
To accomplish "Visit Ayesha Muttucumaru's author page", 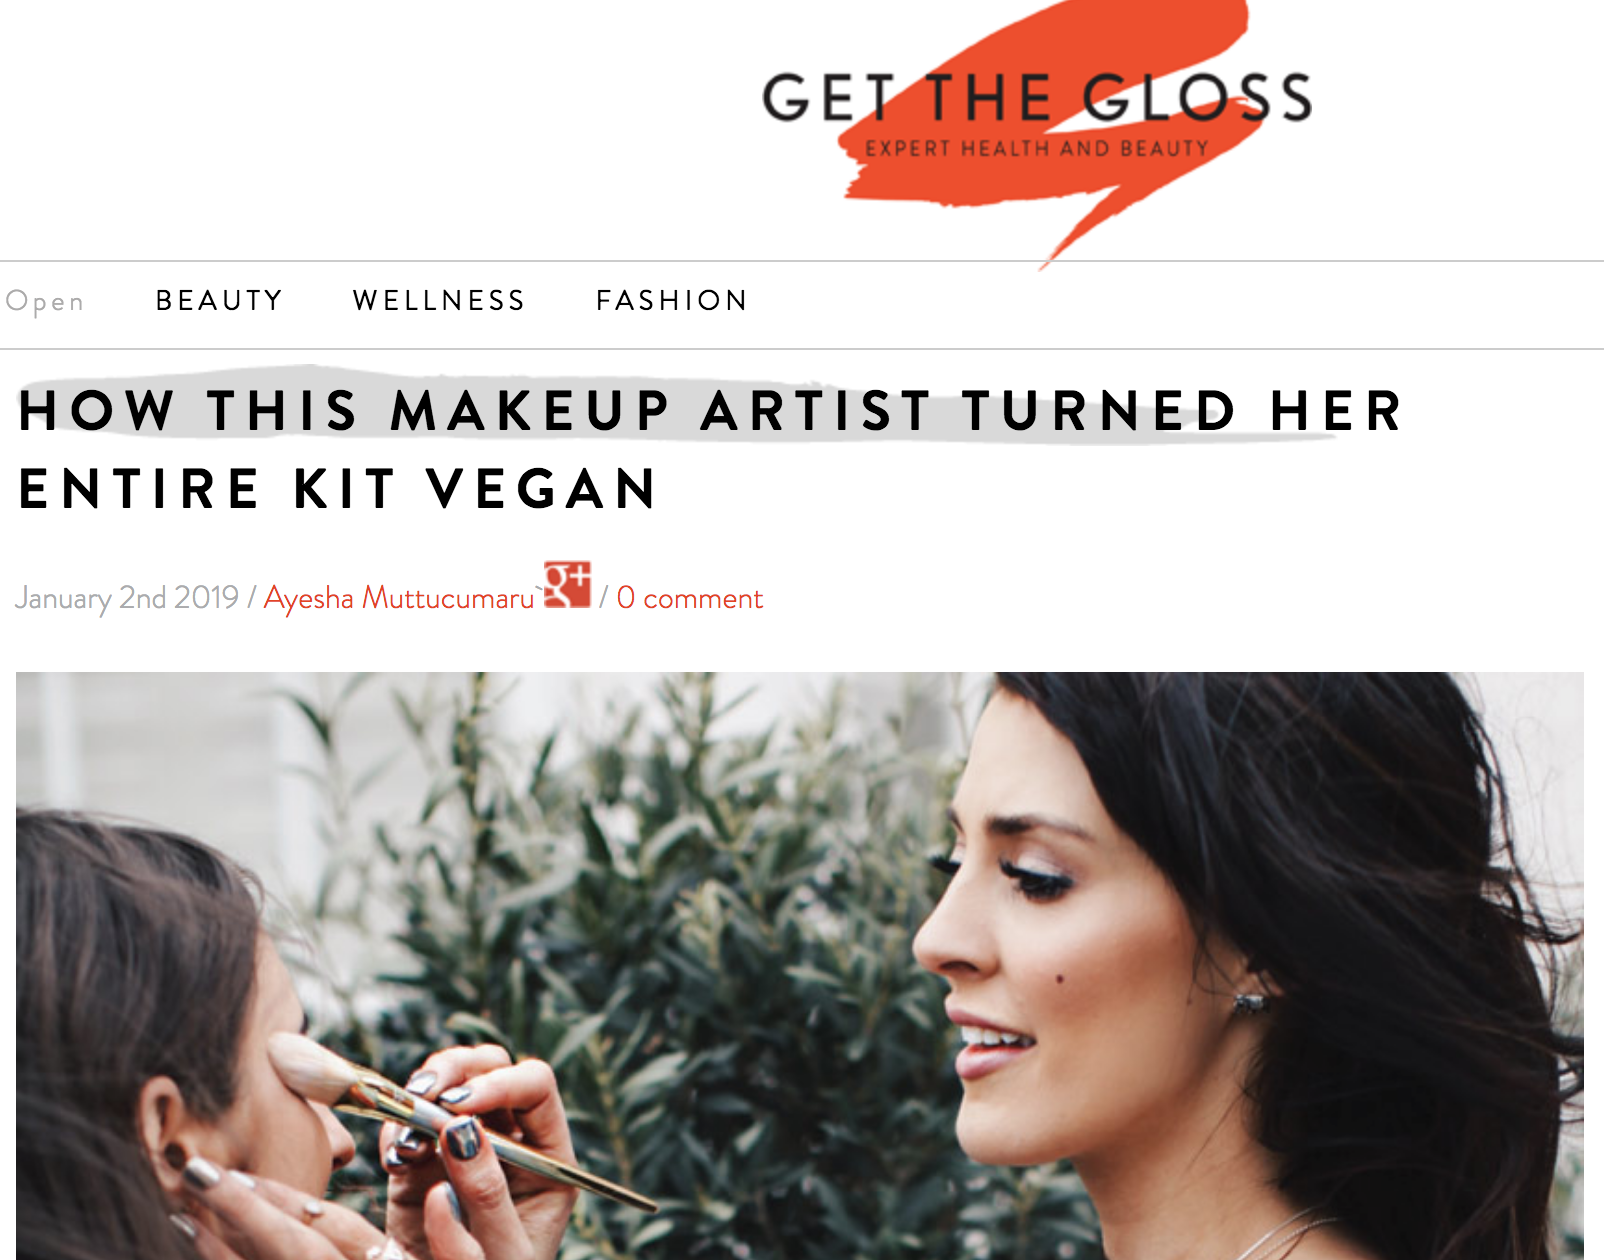I will click(399, 598).
